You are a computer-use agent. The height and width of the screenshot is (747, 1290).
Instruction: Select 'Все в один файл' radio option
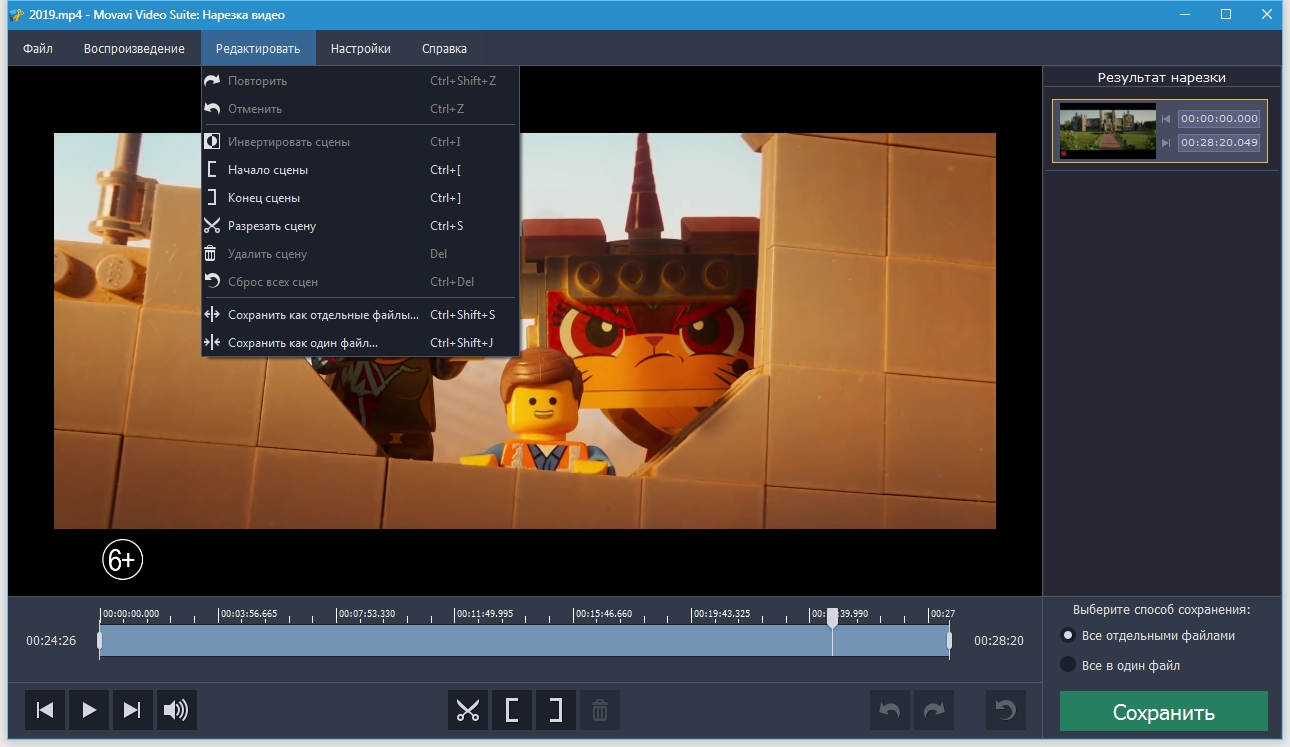click(1068, 665)
